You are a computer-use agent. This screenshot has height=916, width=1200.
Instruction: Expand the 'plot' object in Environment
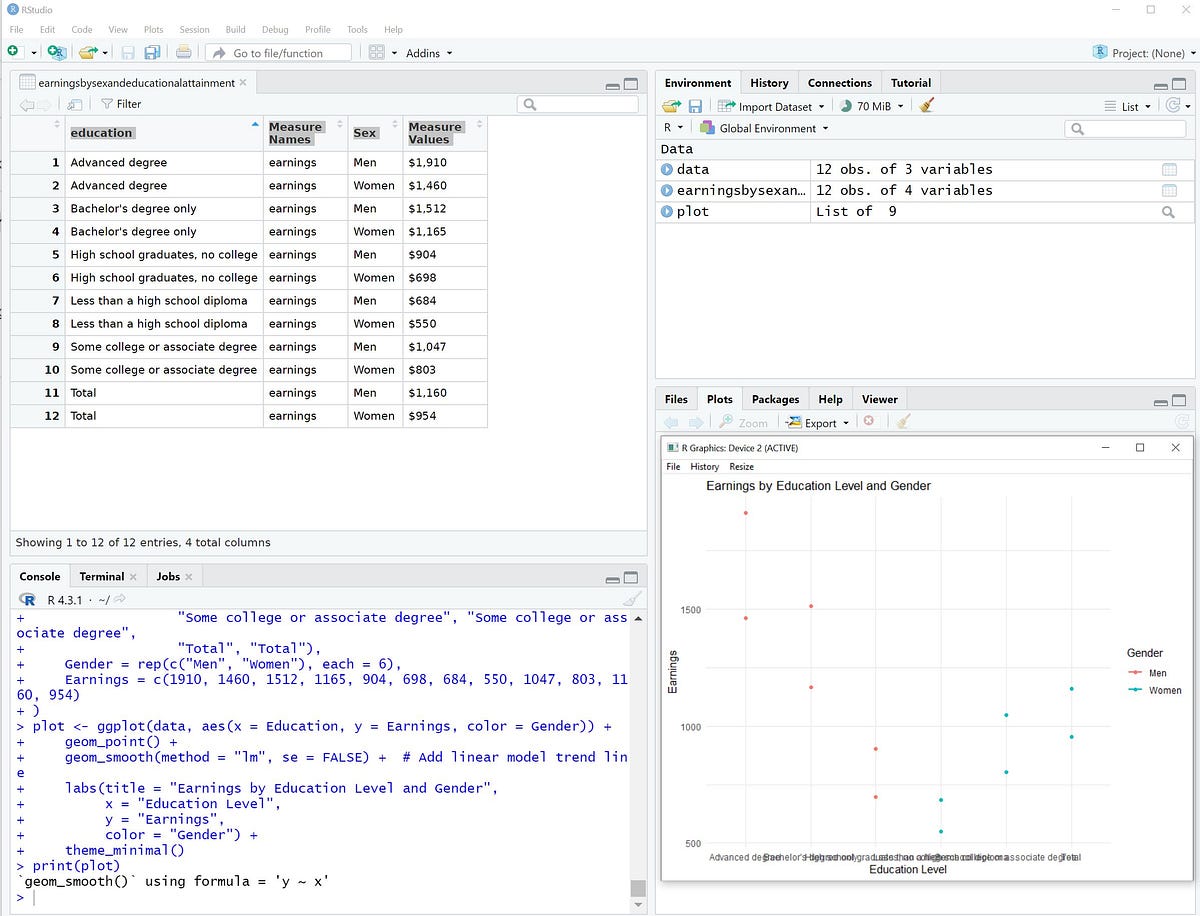[667, 212]
